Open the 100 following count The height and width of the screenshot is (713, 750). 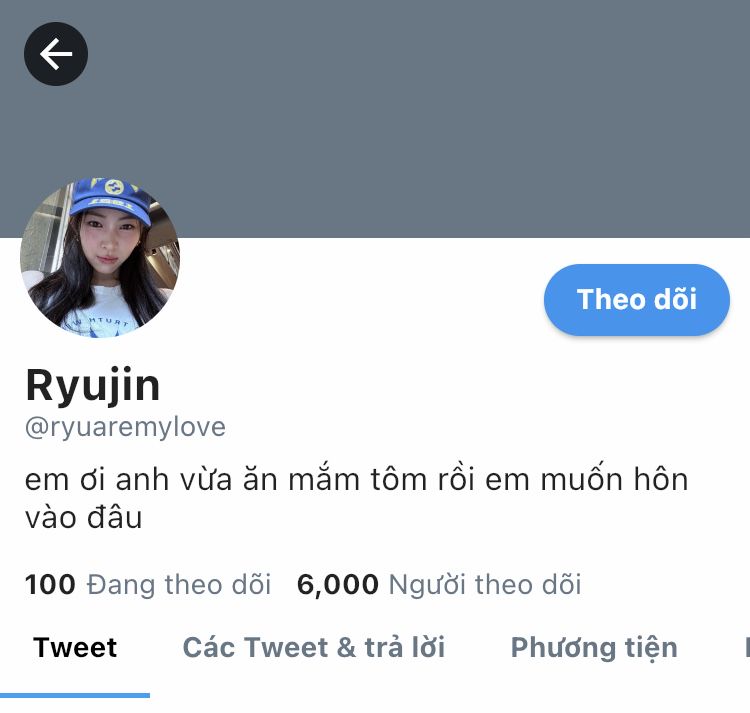[x=50, y=584]
